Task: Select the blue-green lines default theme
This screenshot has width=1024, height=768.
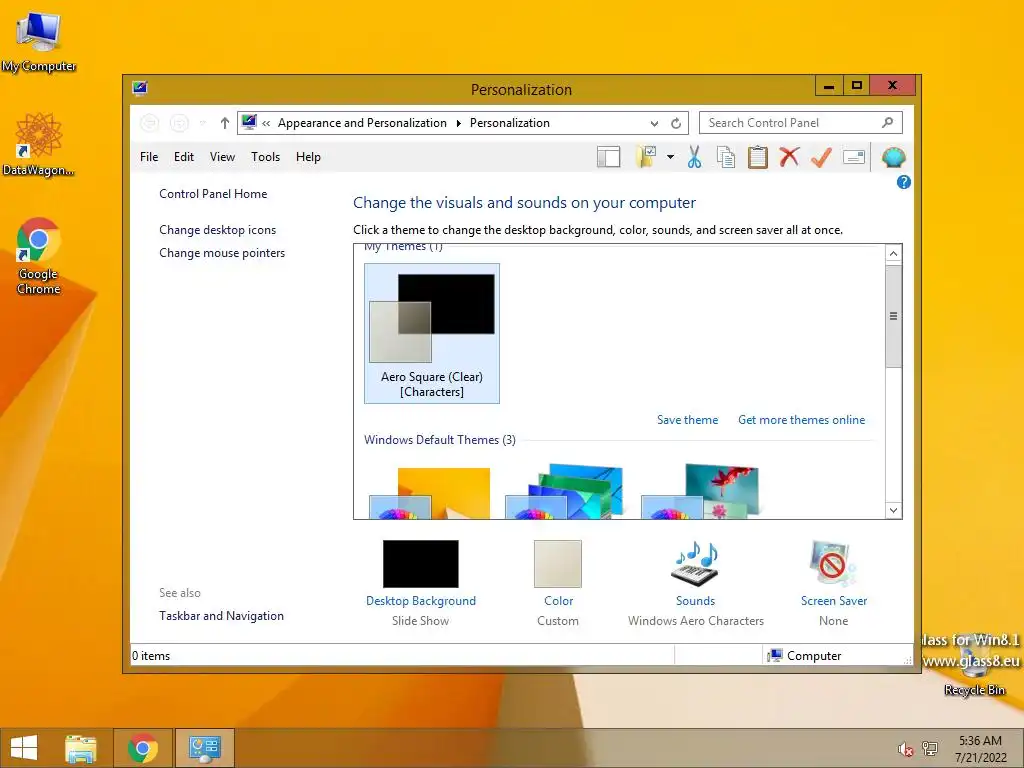Action: 564,492
